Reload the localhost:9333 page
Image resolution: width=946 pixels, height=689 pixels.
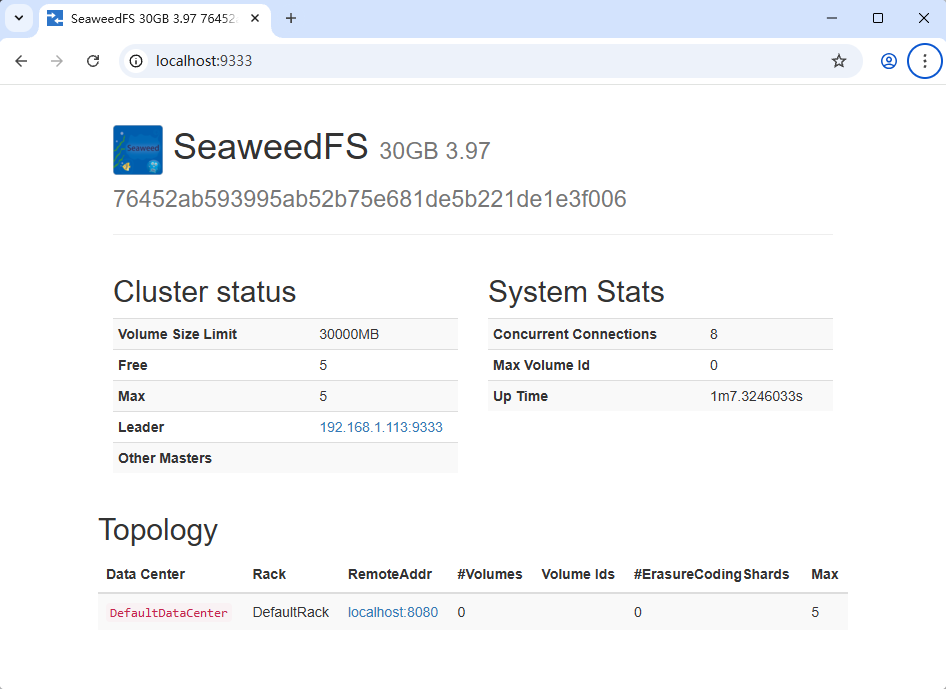pyautogui.click(x=93, y=61)
